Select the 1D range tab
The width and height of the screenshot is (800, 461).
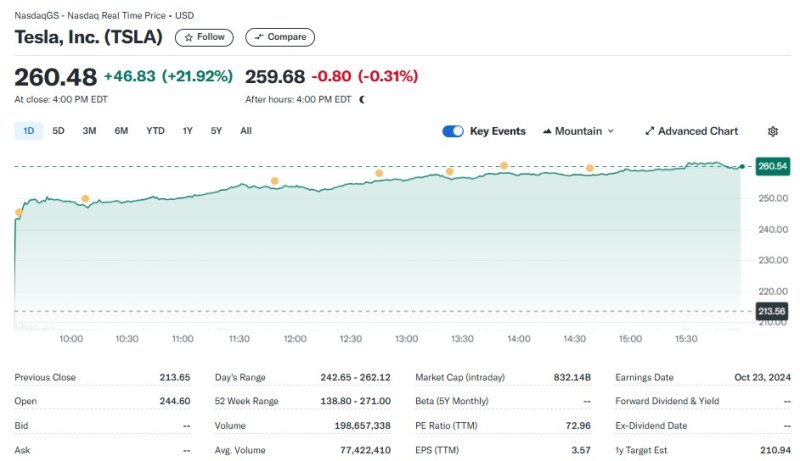[x=29, y=131]
